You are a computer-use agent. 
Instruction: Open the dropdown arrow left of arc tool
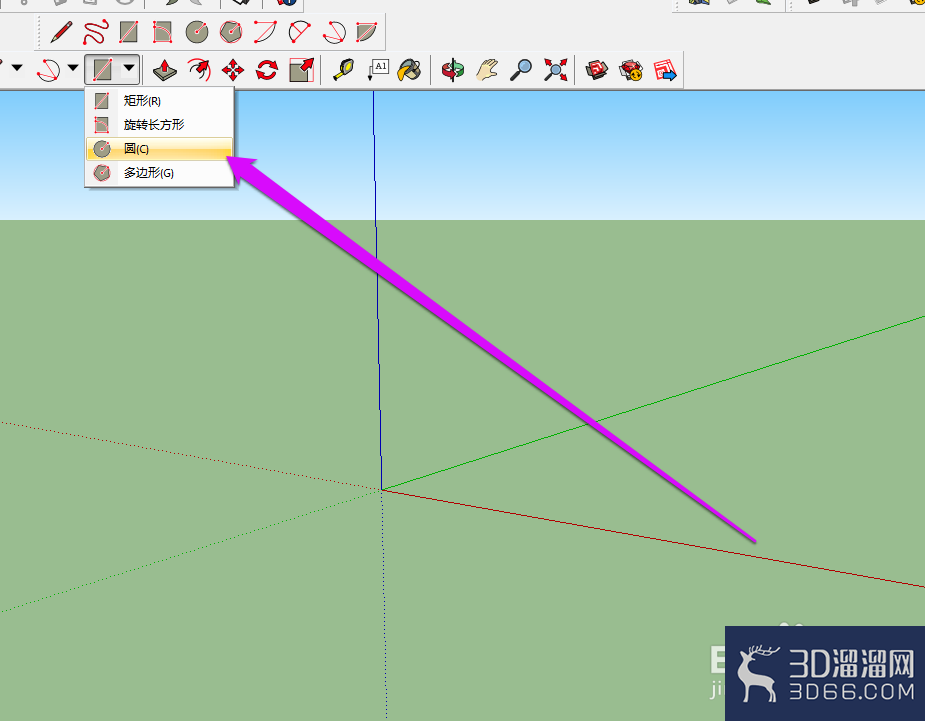(17, 68)
